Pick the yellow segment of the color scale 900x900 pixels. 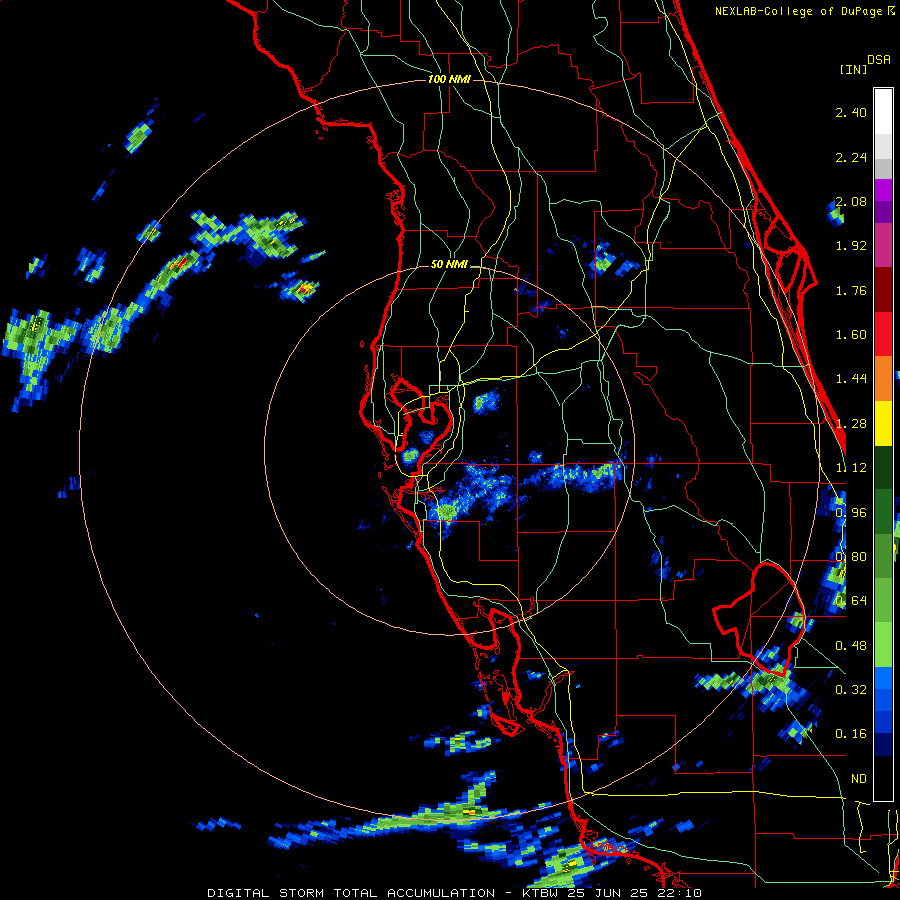pos(883,423)
